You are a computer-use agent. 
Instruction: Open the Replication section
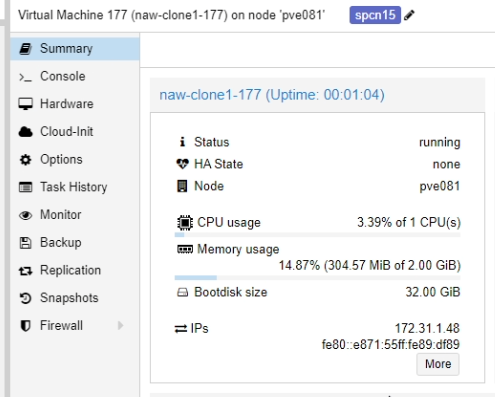75,270
